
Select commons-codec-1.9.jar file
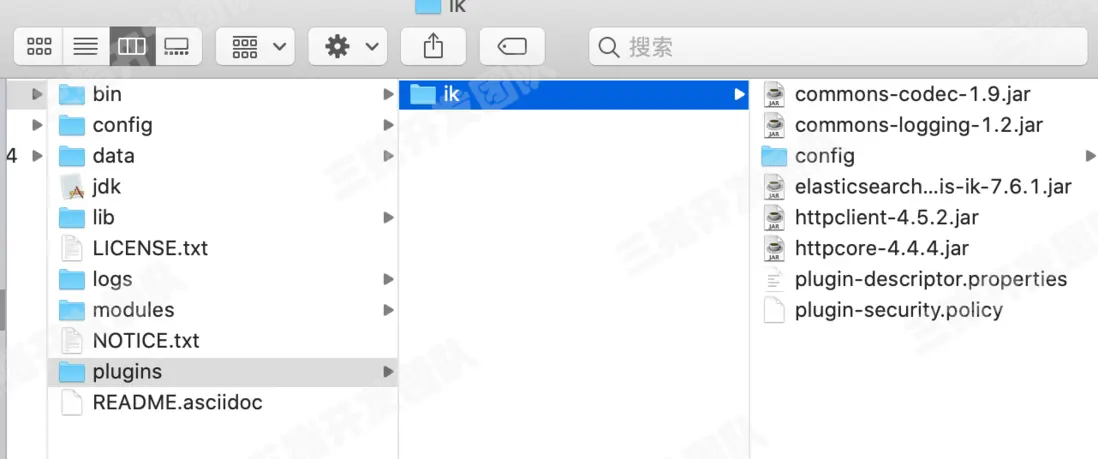click(924, 94)
